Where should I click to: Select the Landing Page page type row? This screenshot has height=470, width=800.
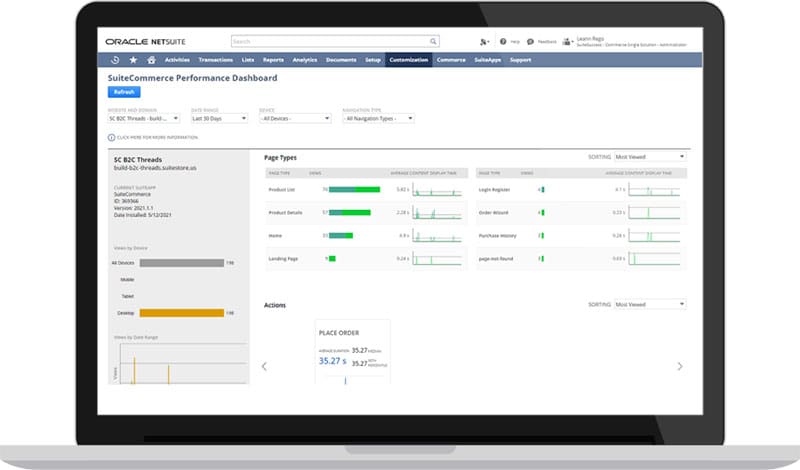pyautogui.click(x=366, y=259)
